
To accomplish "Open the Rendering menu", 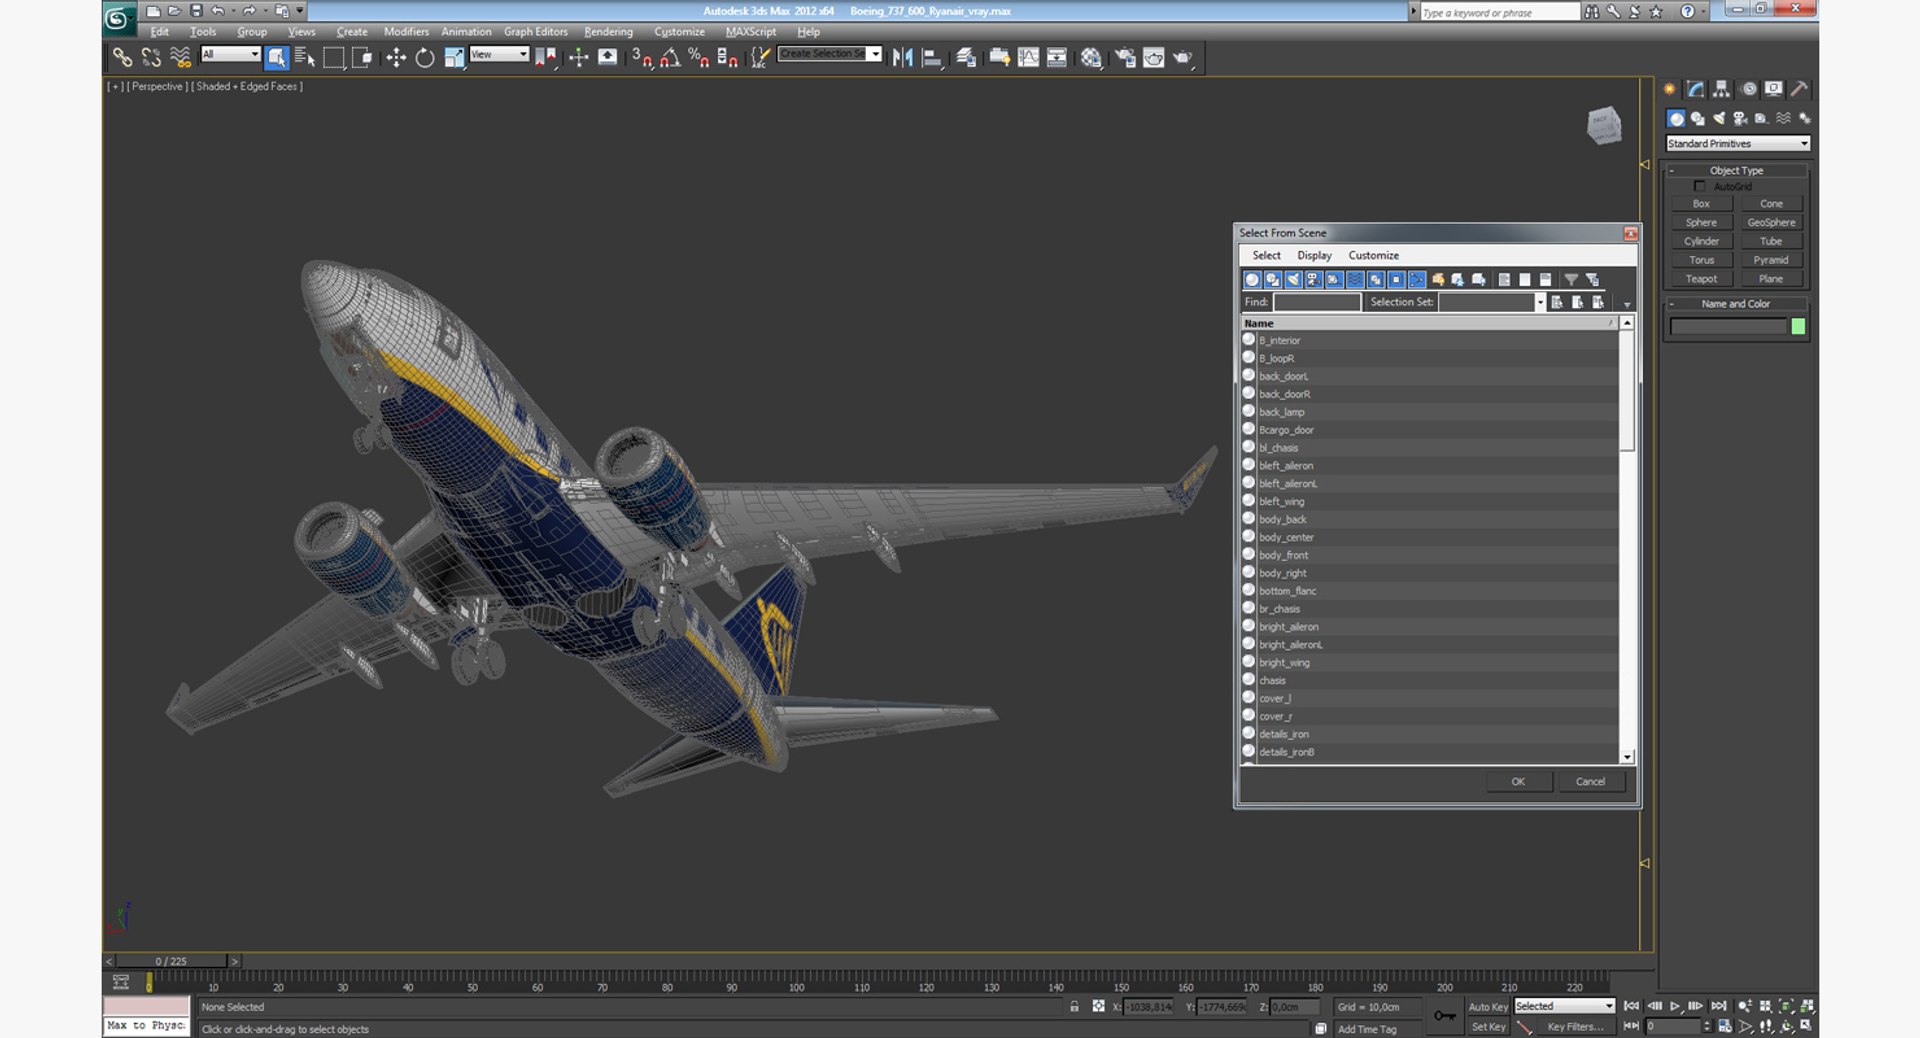I will click(608, 32).
